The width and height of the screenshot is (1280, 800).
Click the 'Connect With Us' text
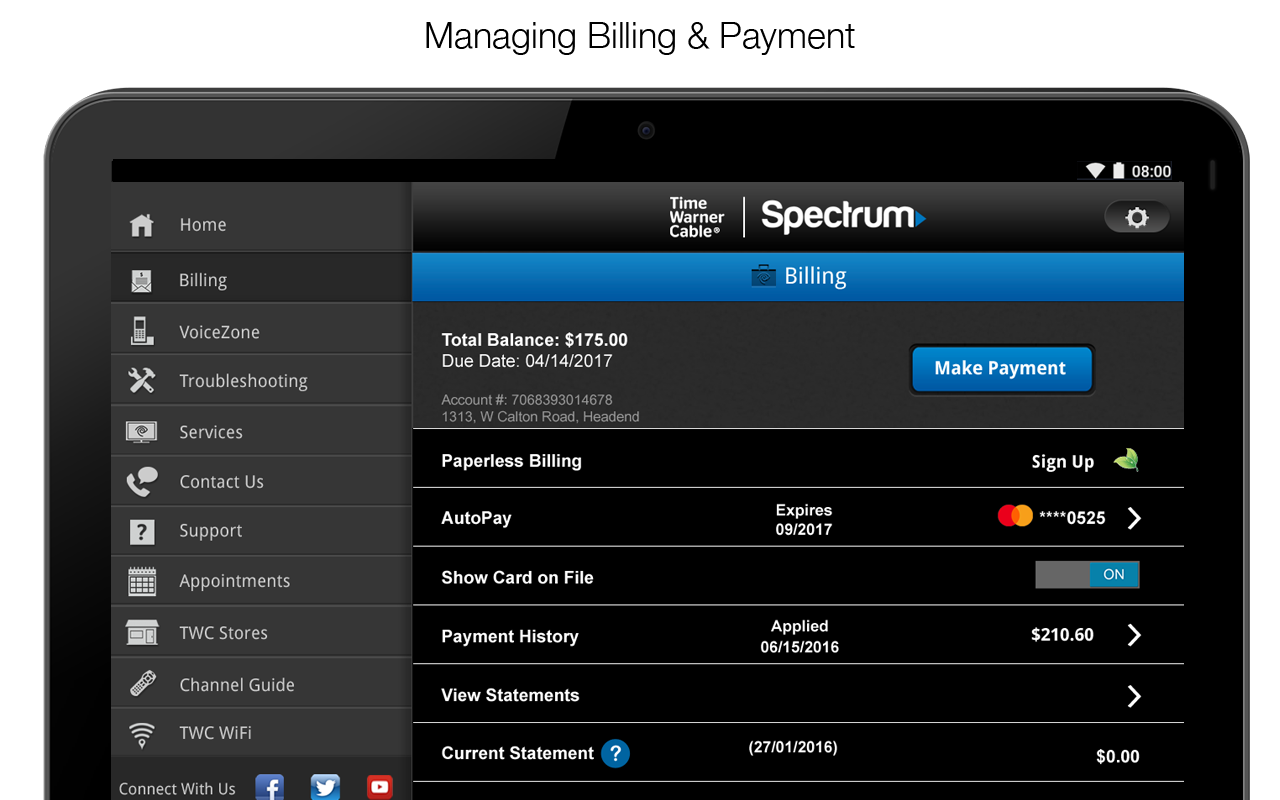coord(177,789)
